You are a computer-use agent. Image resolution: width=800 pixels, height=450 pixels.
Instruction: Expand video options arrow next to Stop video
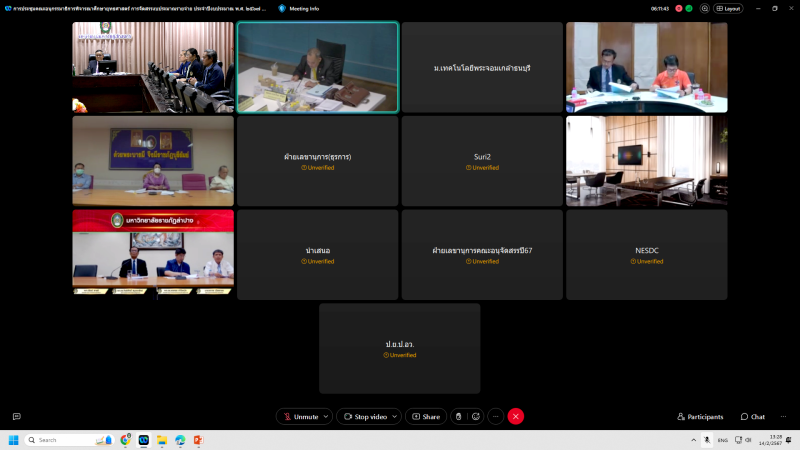(394, 416)
